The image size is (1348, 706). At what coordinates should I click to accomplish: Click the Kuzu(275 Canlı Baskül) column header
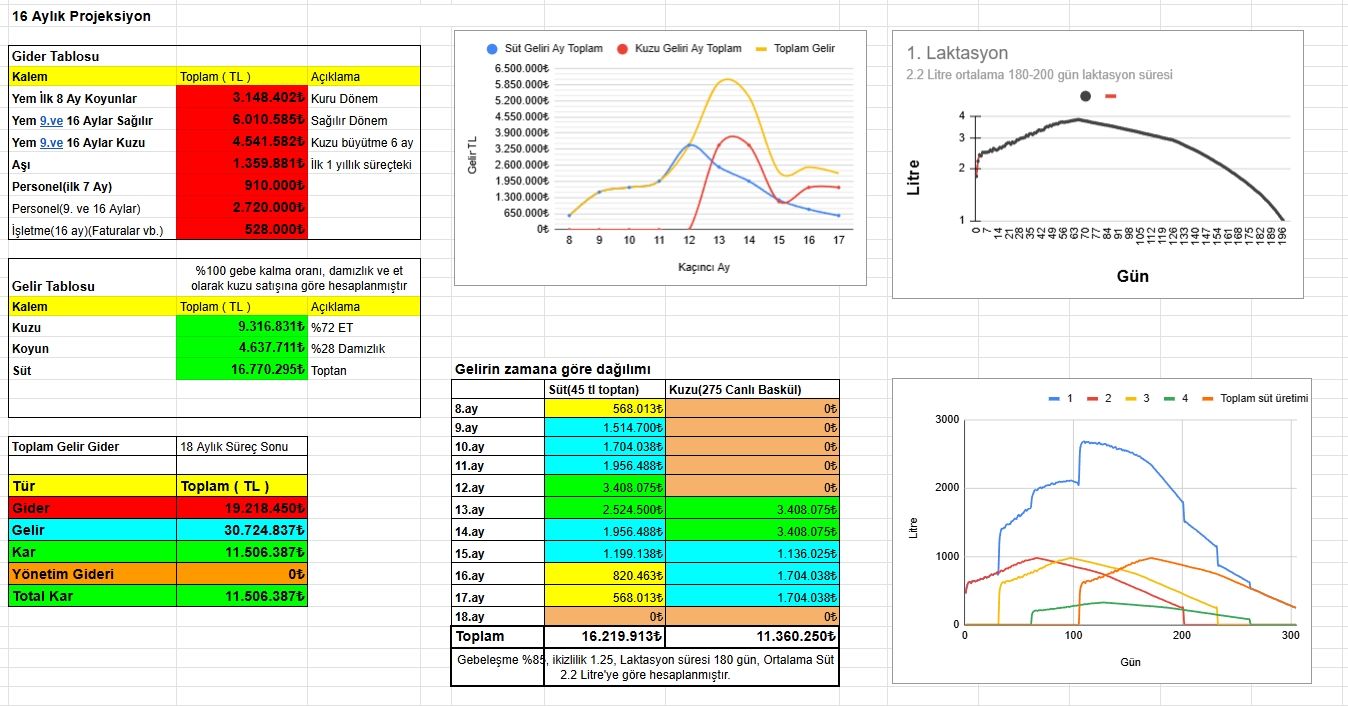(752, 389)
